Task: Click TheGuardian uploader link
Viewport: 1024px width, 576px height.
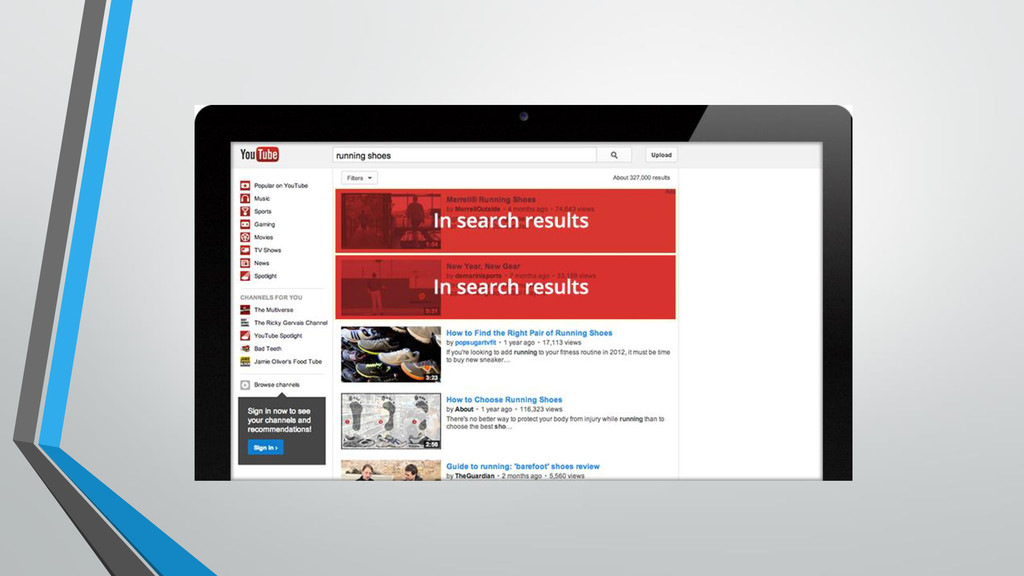Action: 474,476
